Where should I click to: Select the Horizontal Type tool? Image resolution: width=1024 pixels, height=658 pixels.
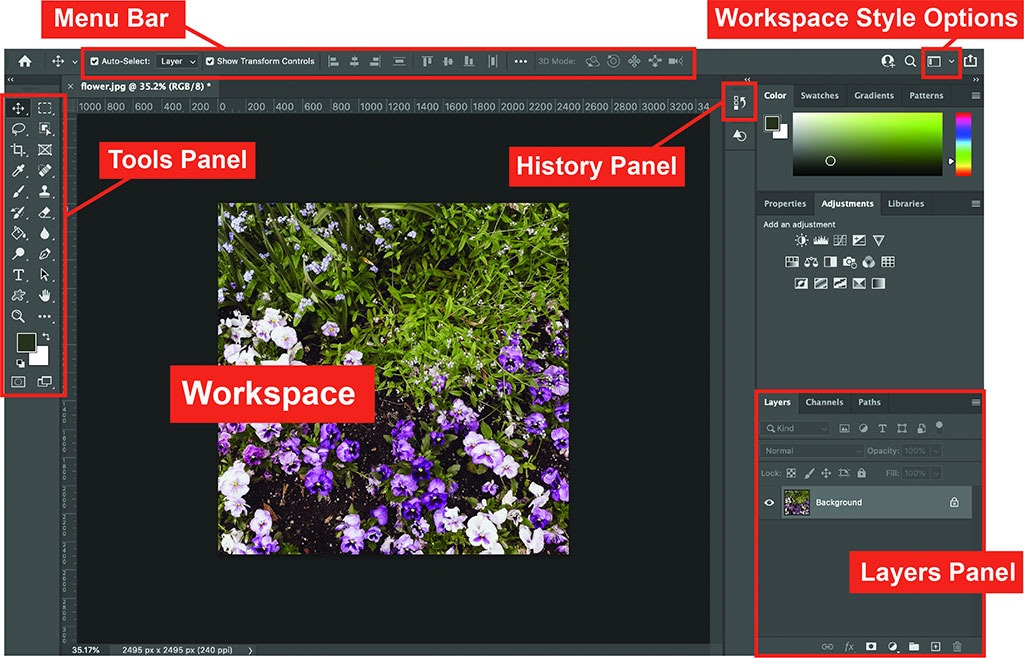[18, 275]
